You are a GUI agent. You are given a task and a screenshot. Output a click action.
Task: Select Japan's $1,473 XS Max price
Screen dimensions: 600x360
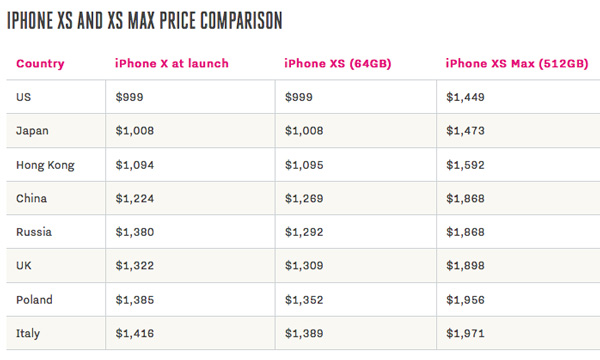pos(465,131)
